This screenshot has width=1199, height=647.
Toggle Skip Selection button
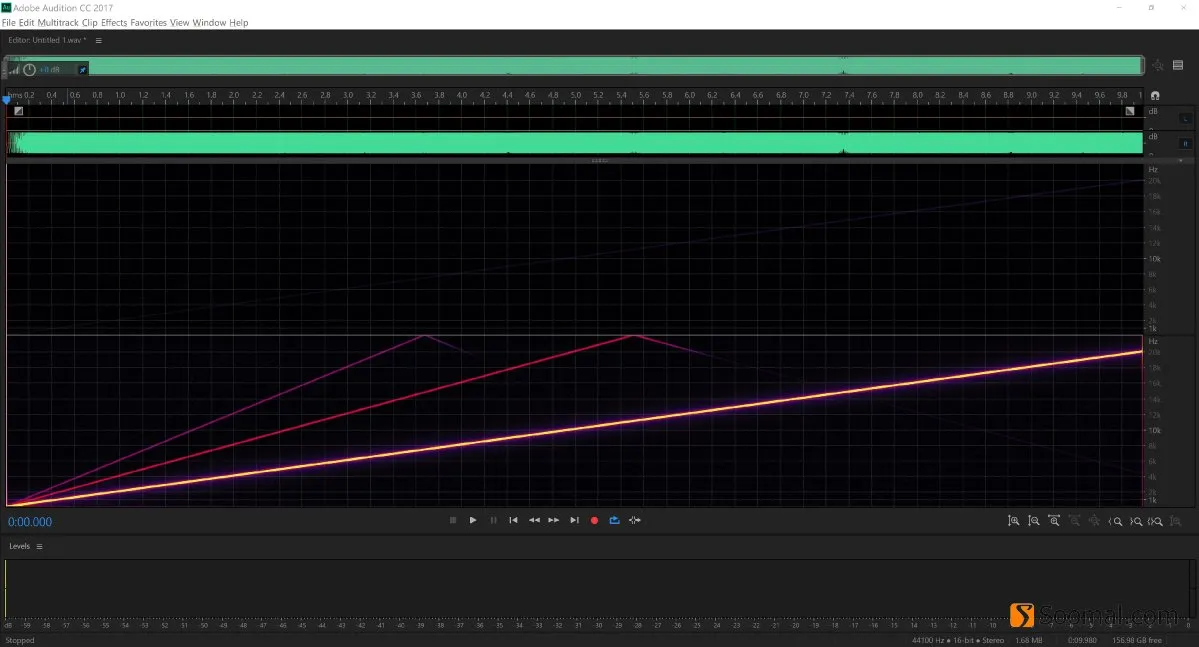point(635,520)
